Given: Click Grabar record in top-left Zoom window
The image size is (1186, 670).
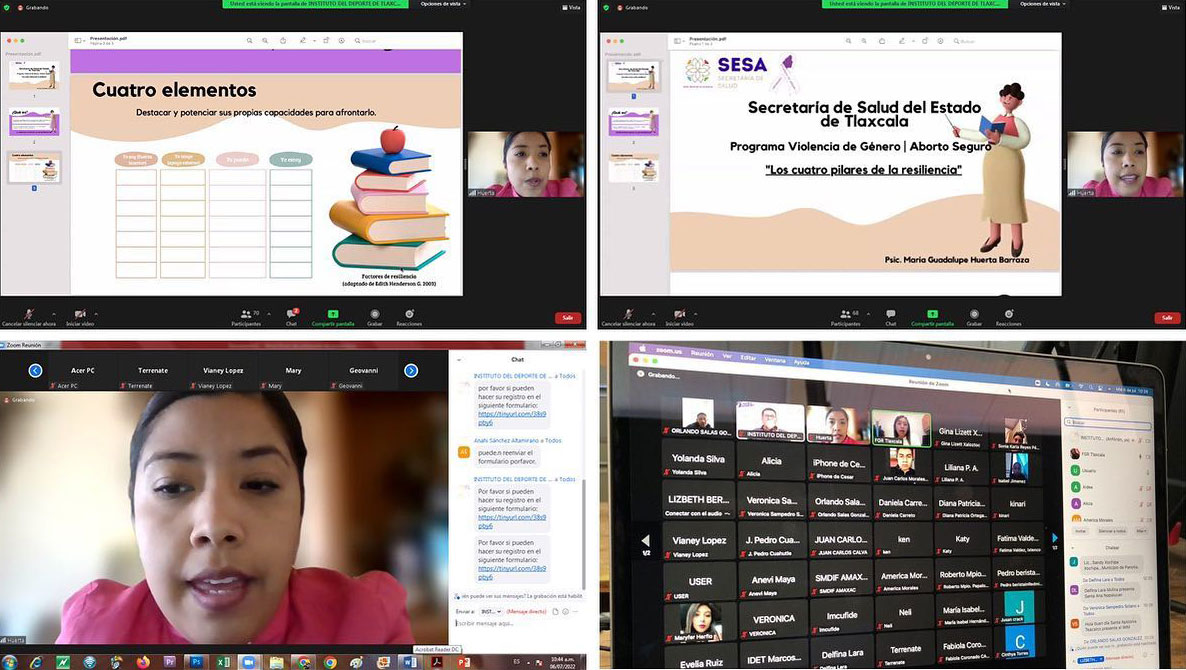Looking at the screenshot, I should (x=374, y=317).
